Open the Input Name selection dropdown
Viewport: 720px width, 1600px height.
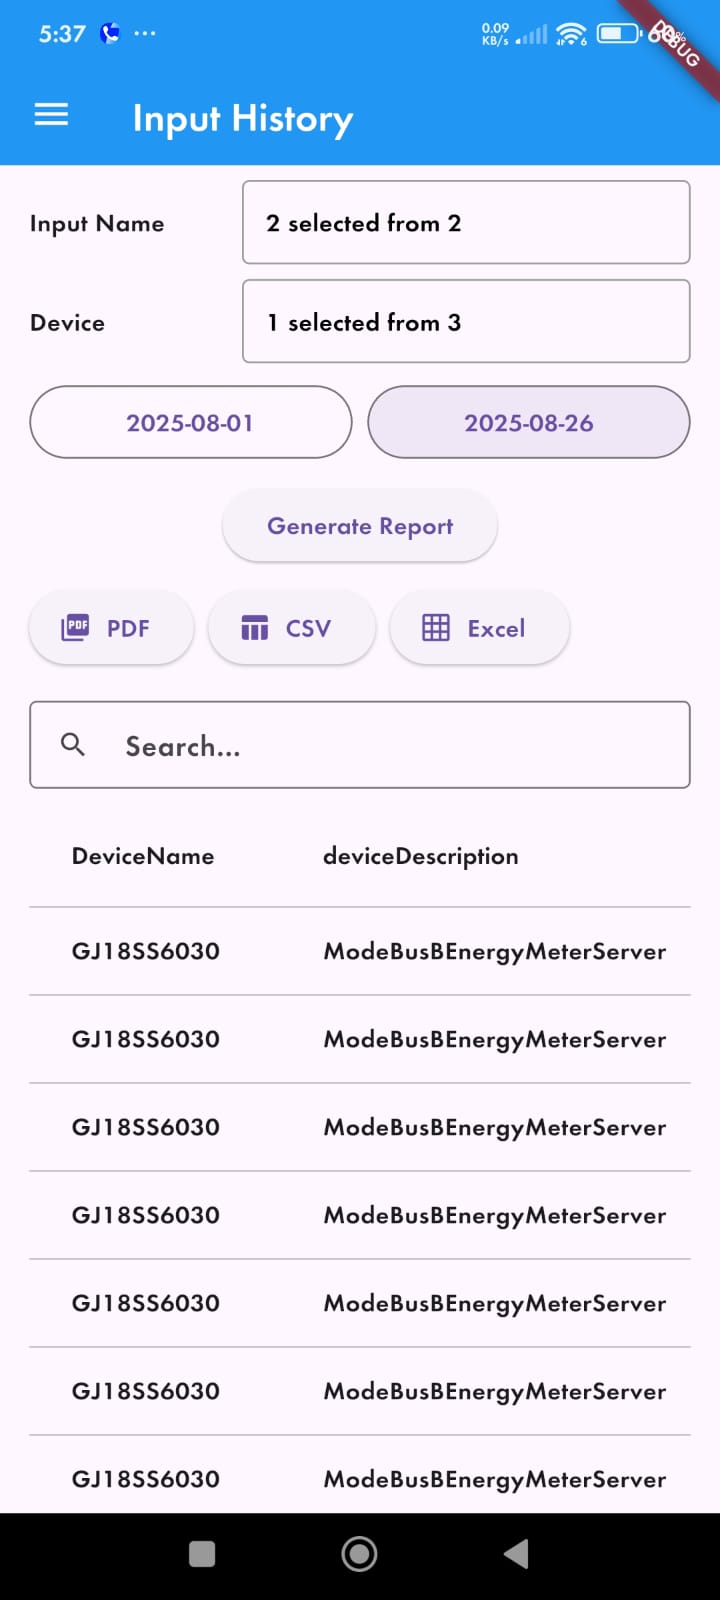coord(466,223)
